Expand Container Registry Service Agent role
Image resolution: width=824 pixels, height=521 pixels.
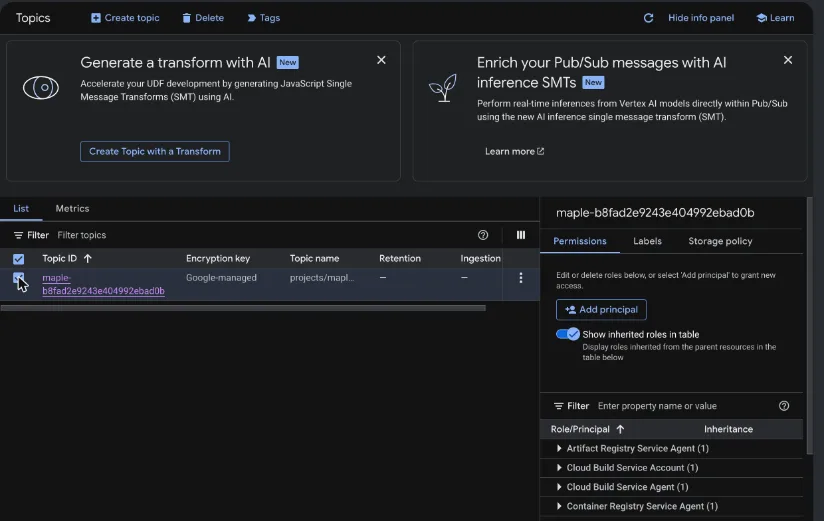[559, 506]
